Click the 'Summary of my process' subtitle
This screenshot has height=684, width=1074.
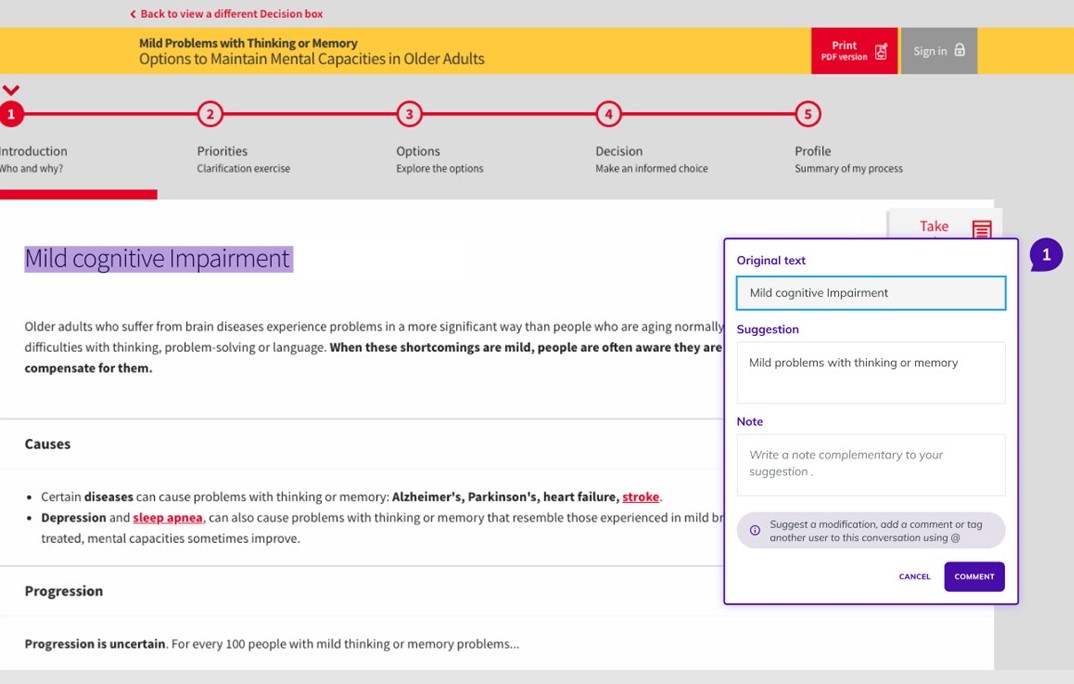click(x=849, y=168)
